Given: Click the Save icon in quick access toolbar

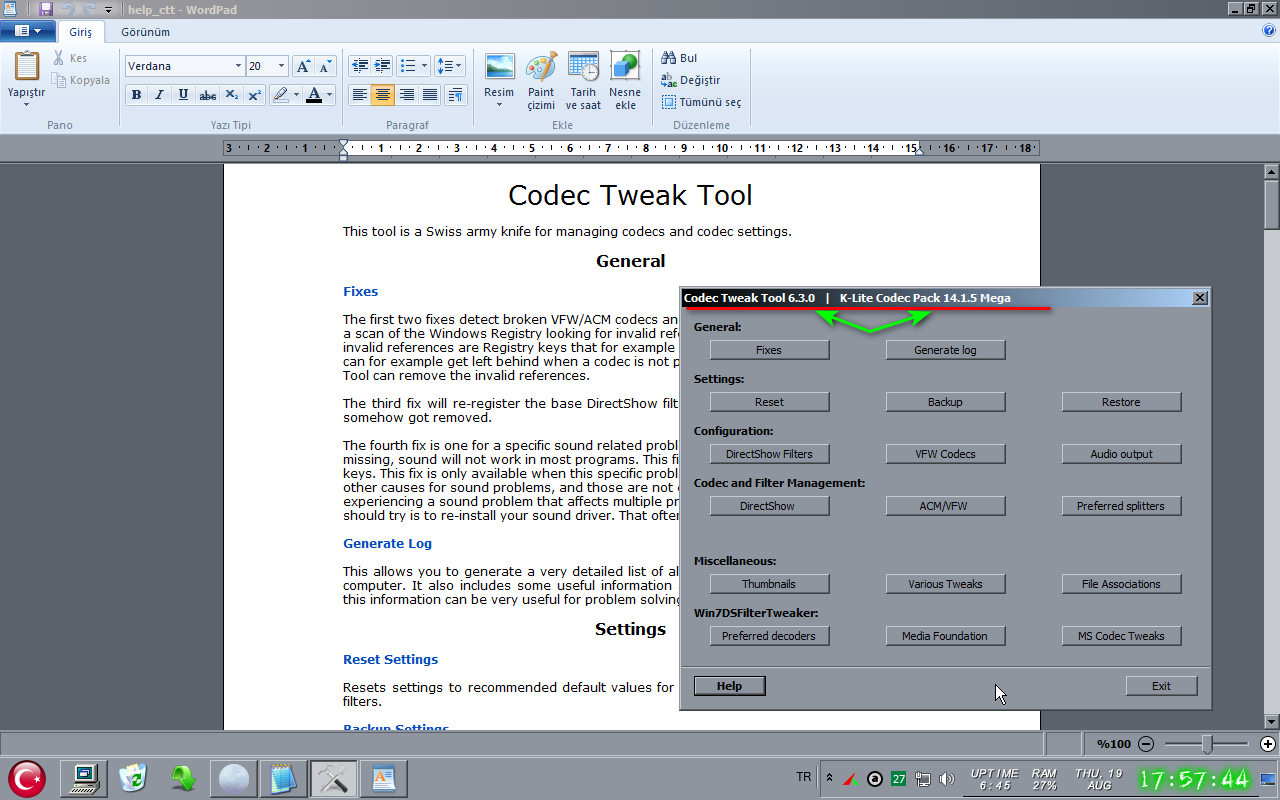Looking at the screenshot, I should (x=46, y=9).
